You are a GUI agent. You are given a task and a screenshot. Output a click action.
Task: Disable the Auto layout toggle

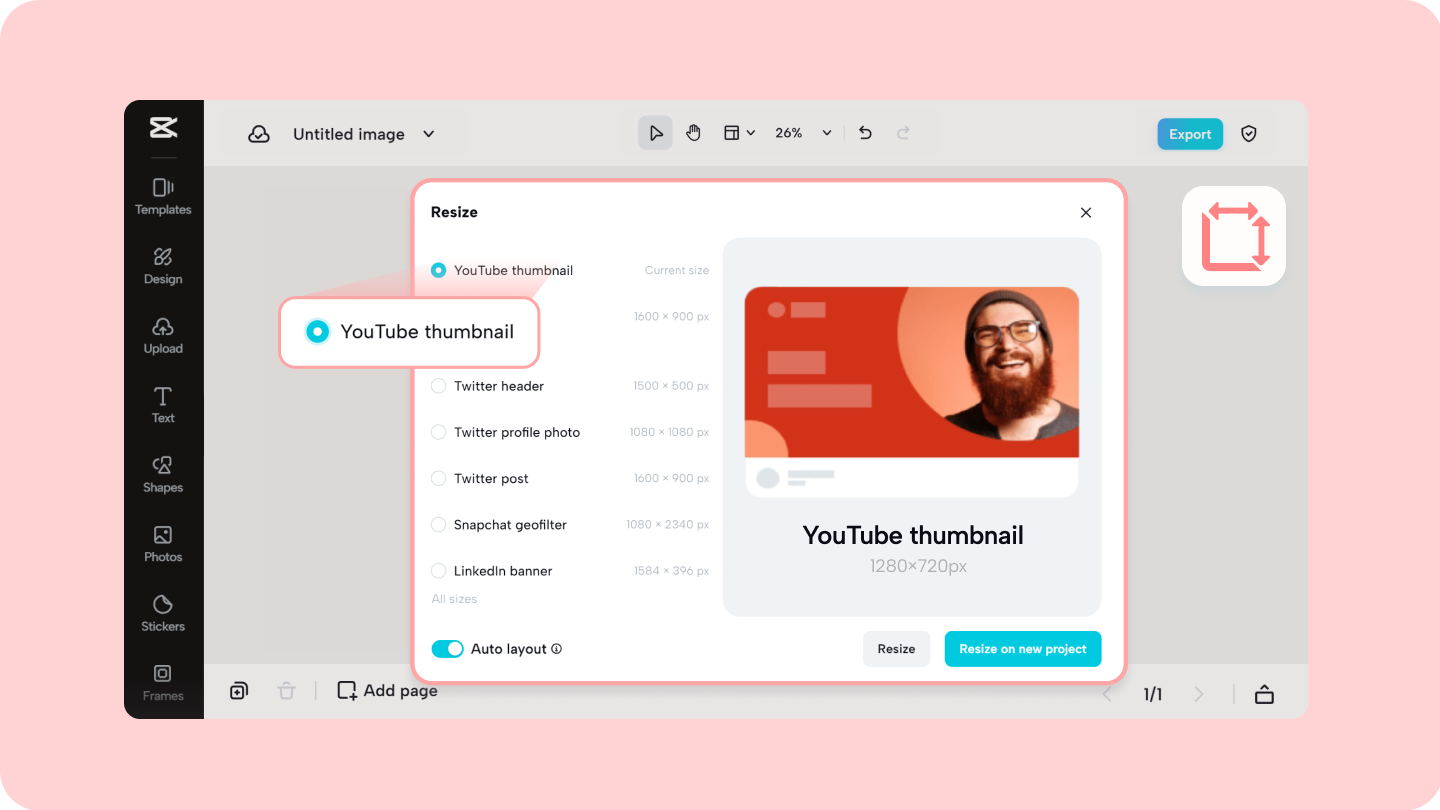[x=448, y=648]
